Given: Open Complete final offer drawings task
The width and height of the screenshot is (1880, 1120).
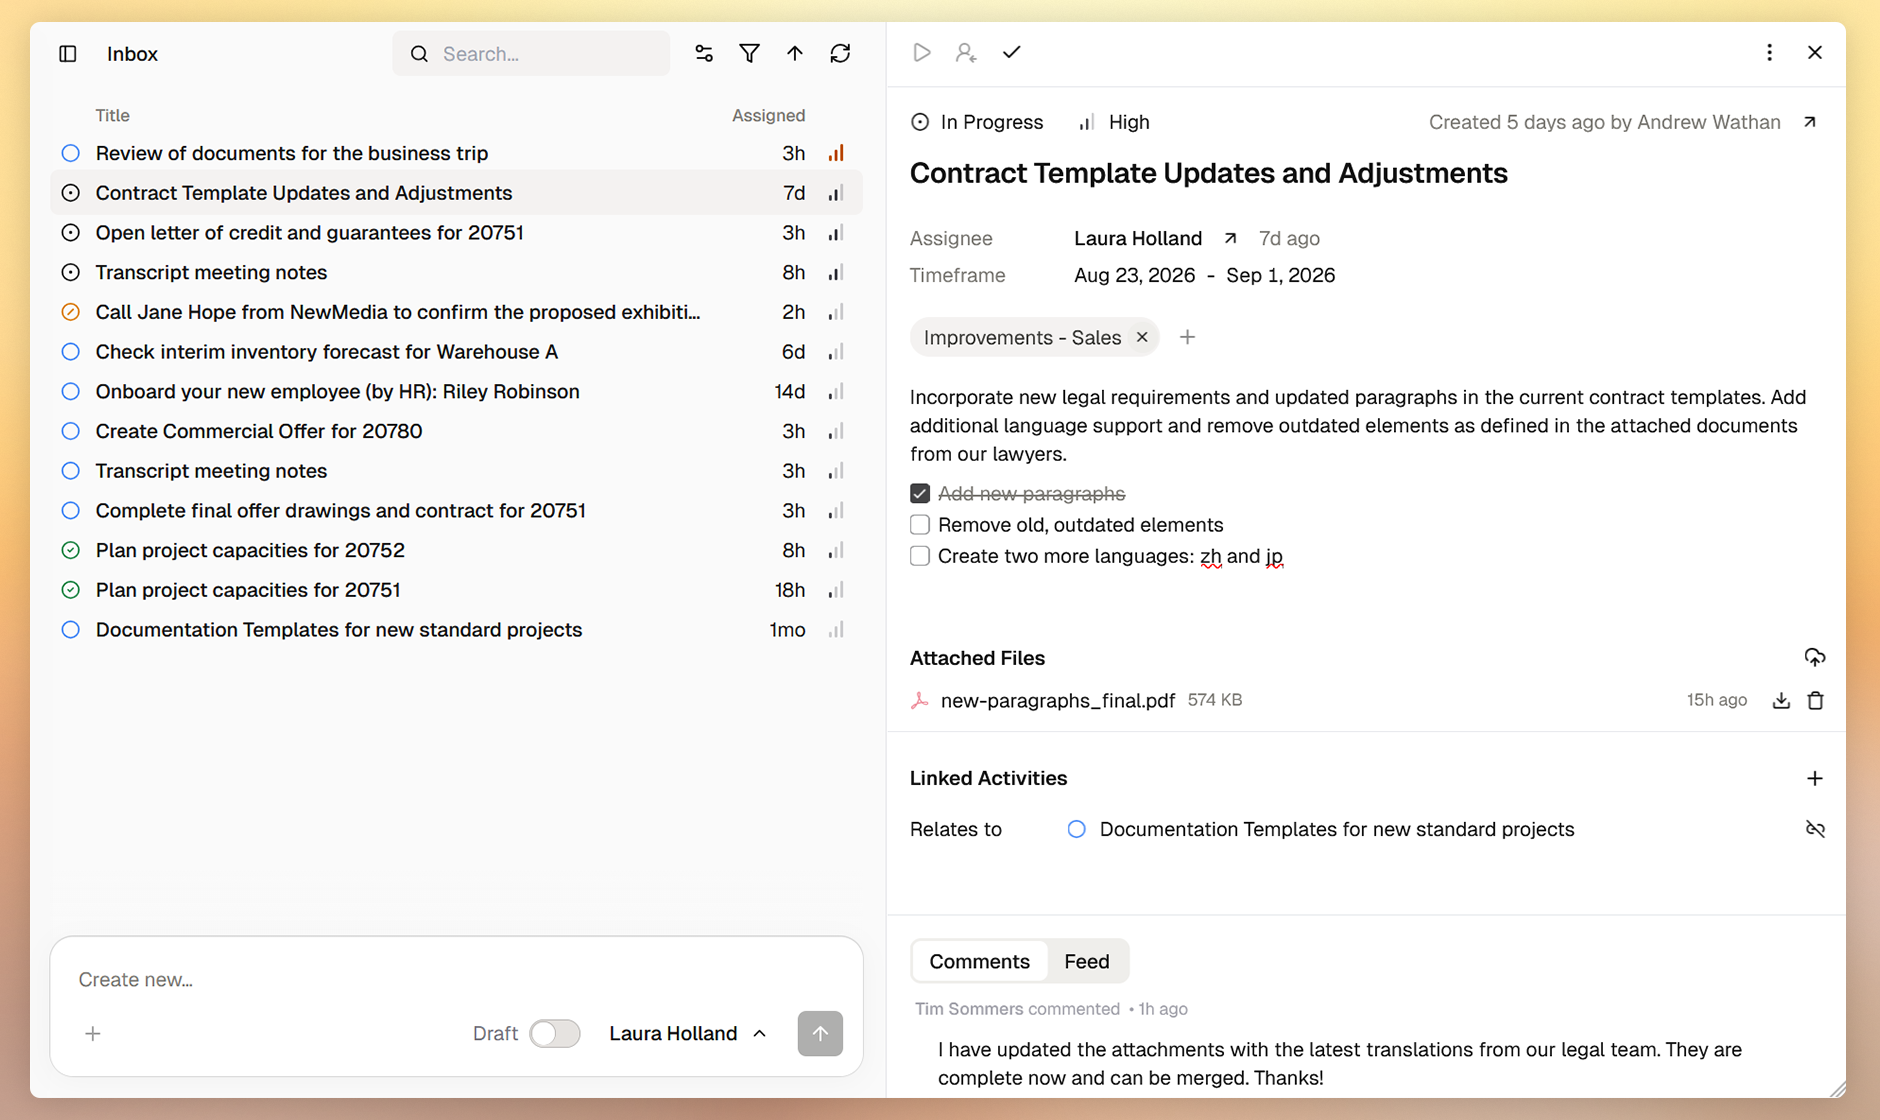Looking at the screenshot, I should tap(456, 511).
